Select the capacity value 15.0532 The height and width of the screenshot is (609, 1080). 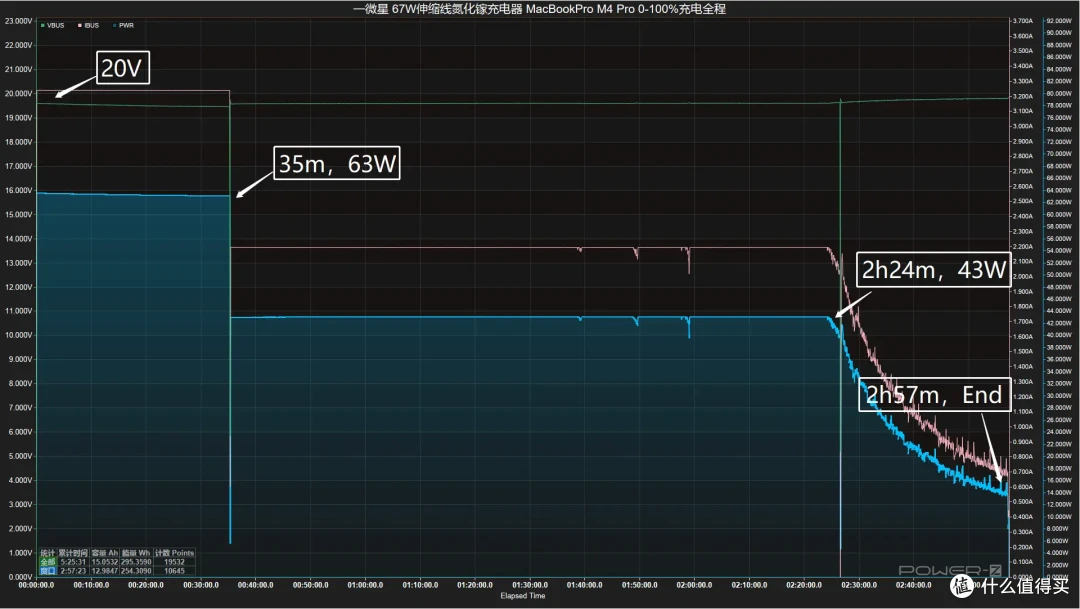point(105,562)
